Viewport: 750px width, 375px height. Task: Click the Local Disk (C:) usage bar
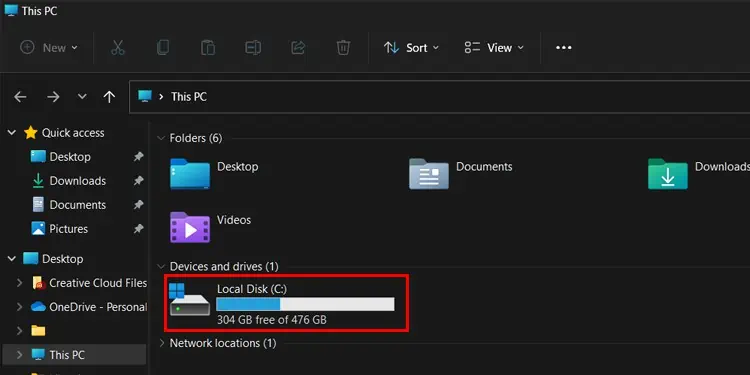pos(305,304)
